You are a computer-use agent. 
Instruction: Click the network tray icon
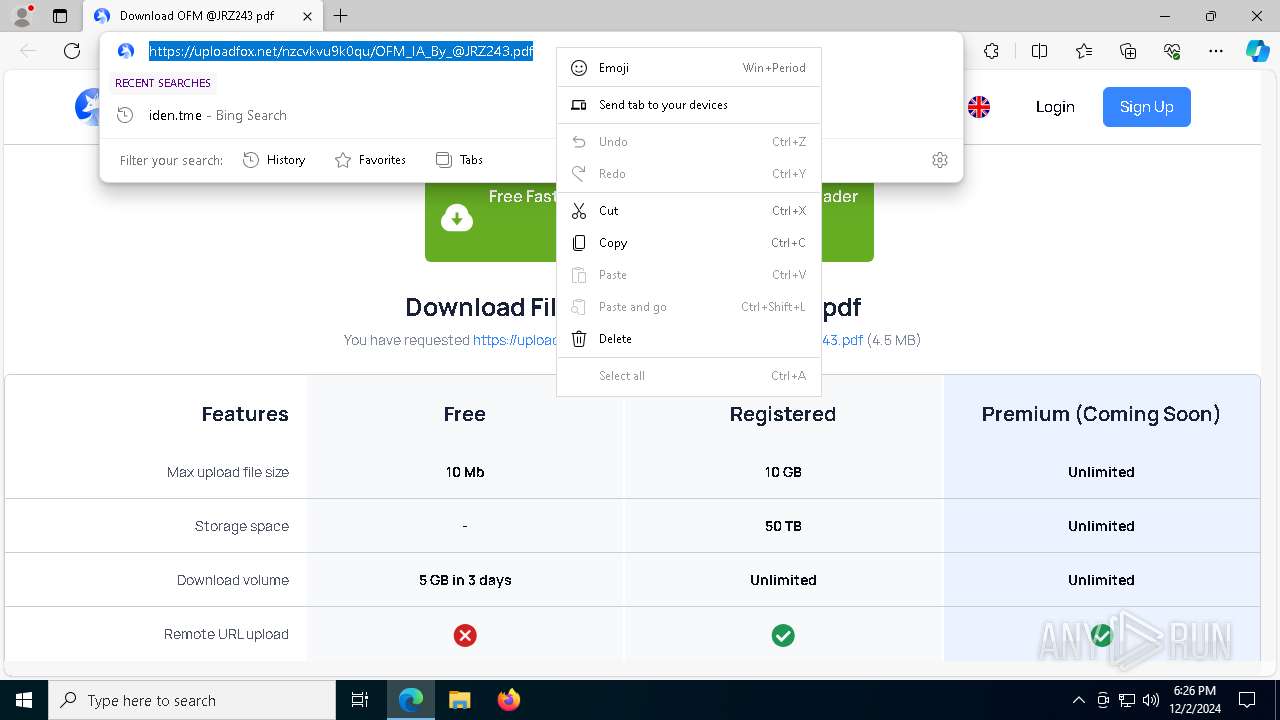click(1127, 700)
